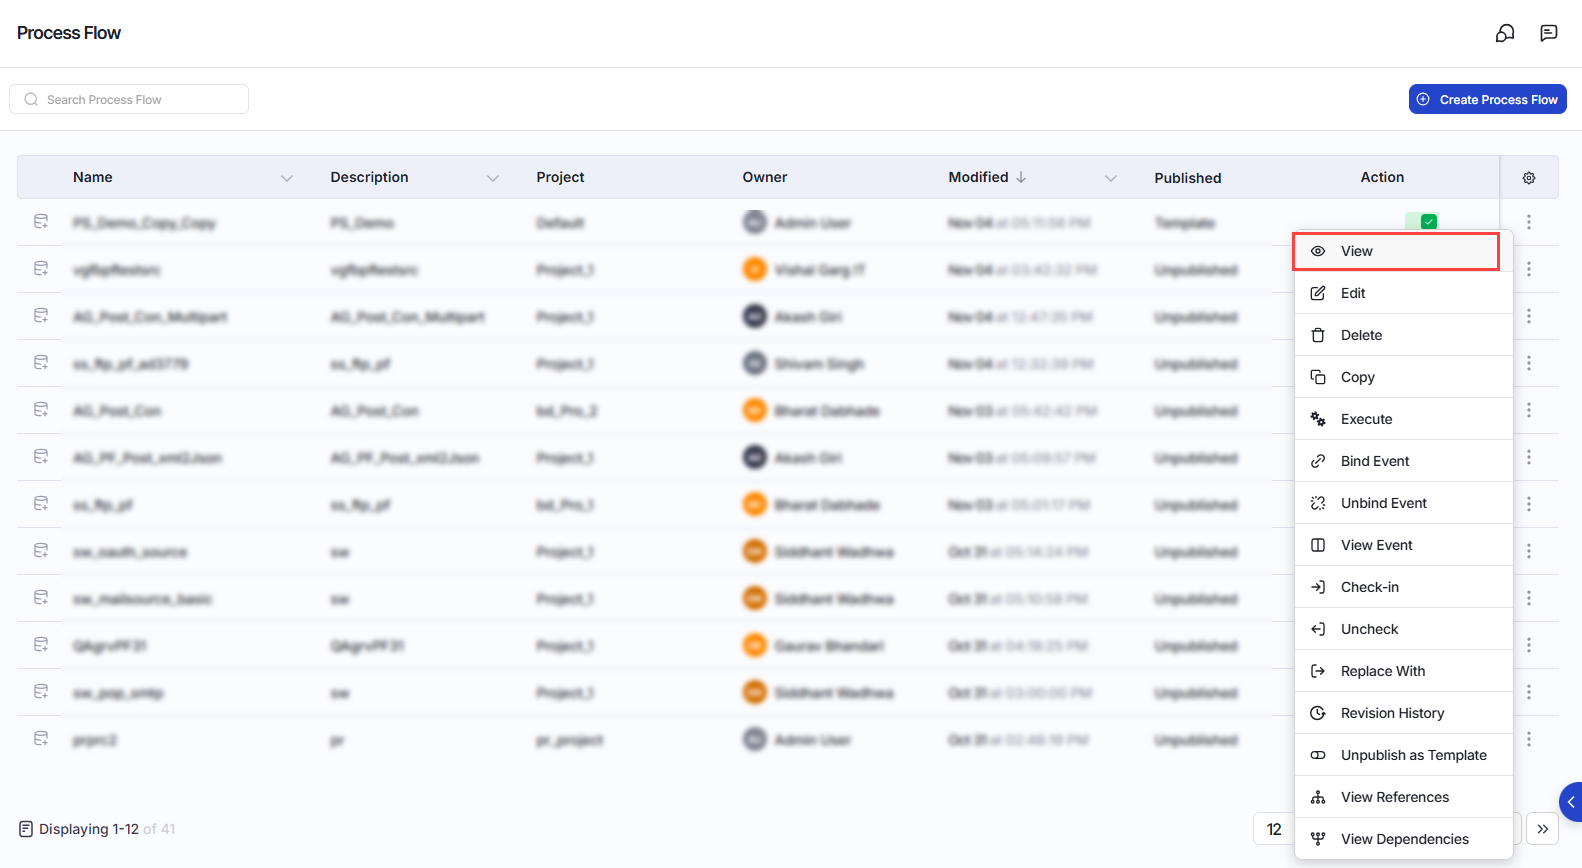Image resolution: width=1582 pixels, height=868 pixels.
Task: Click the Execute gears icon in menu
Action: [1318, 419]
